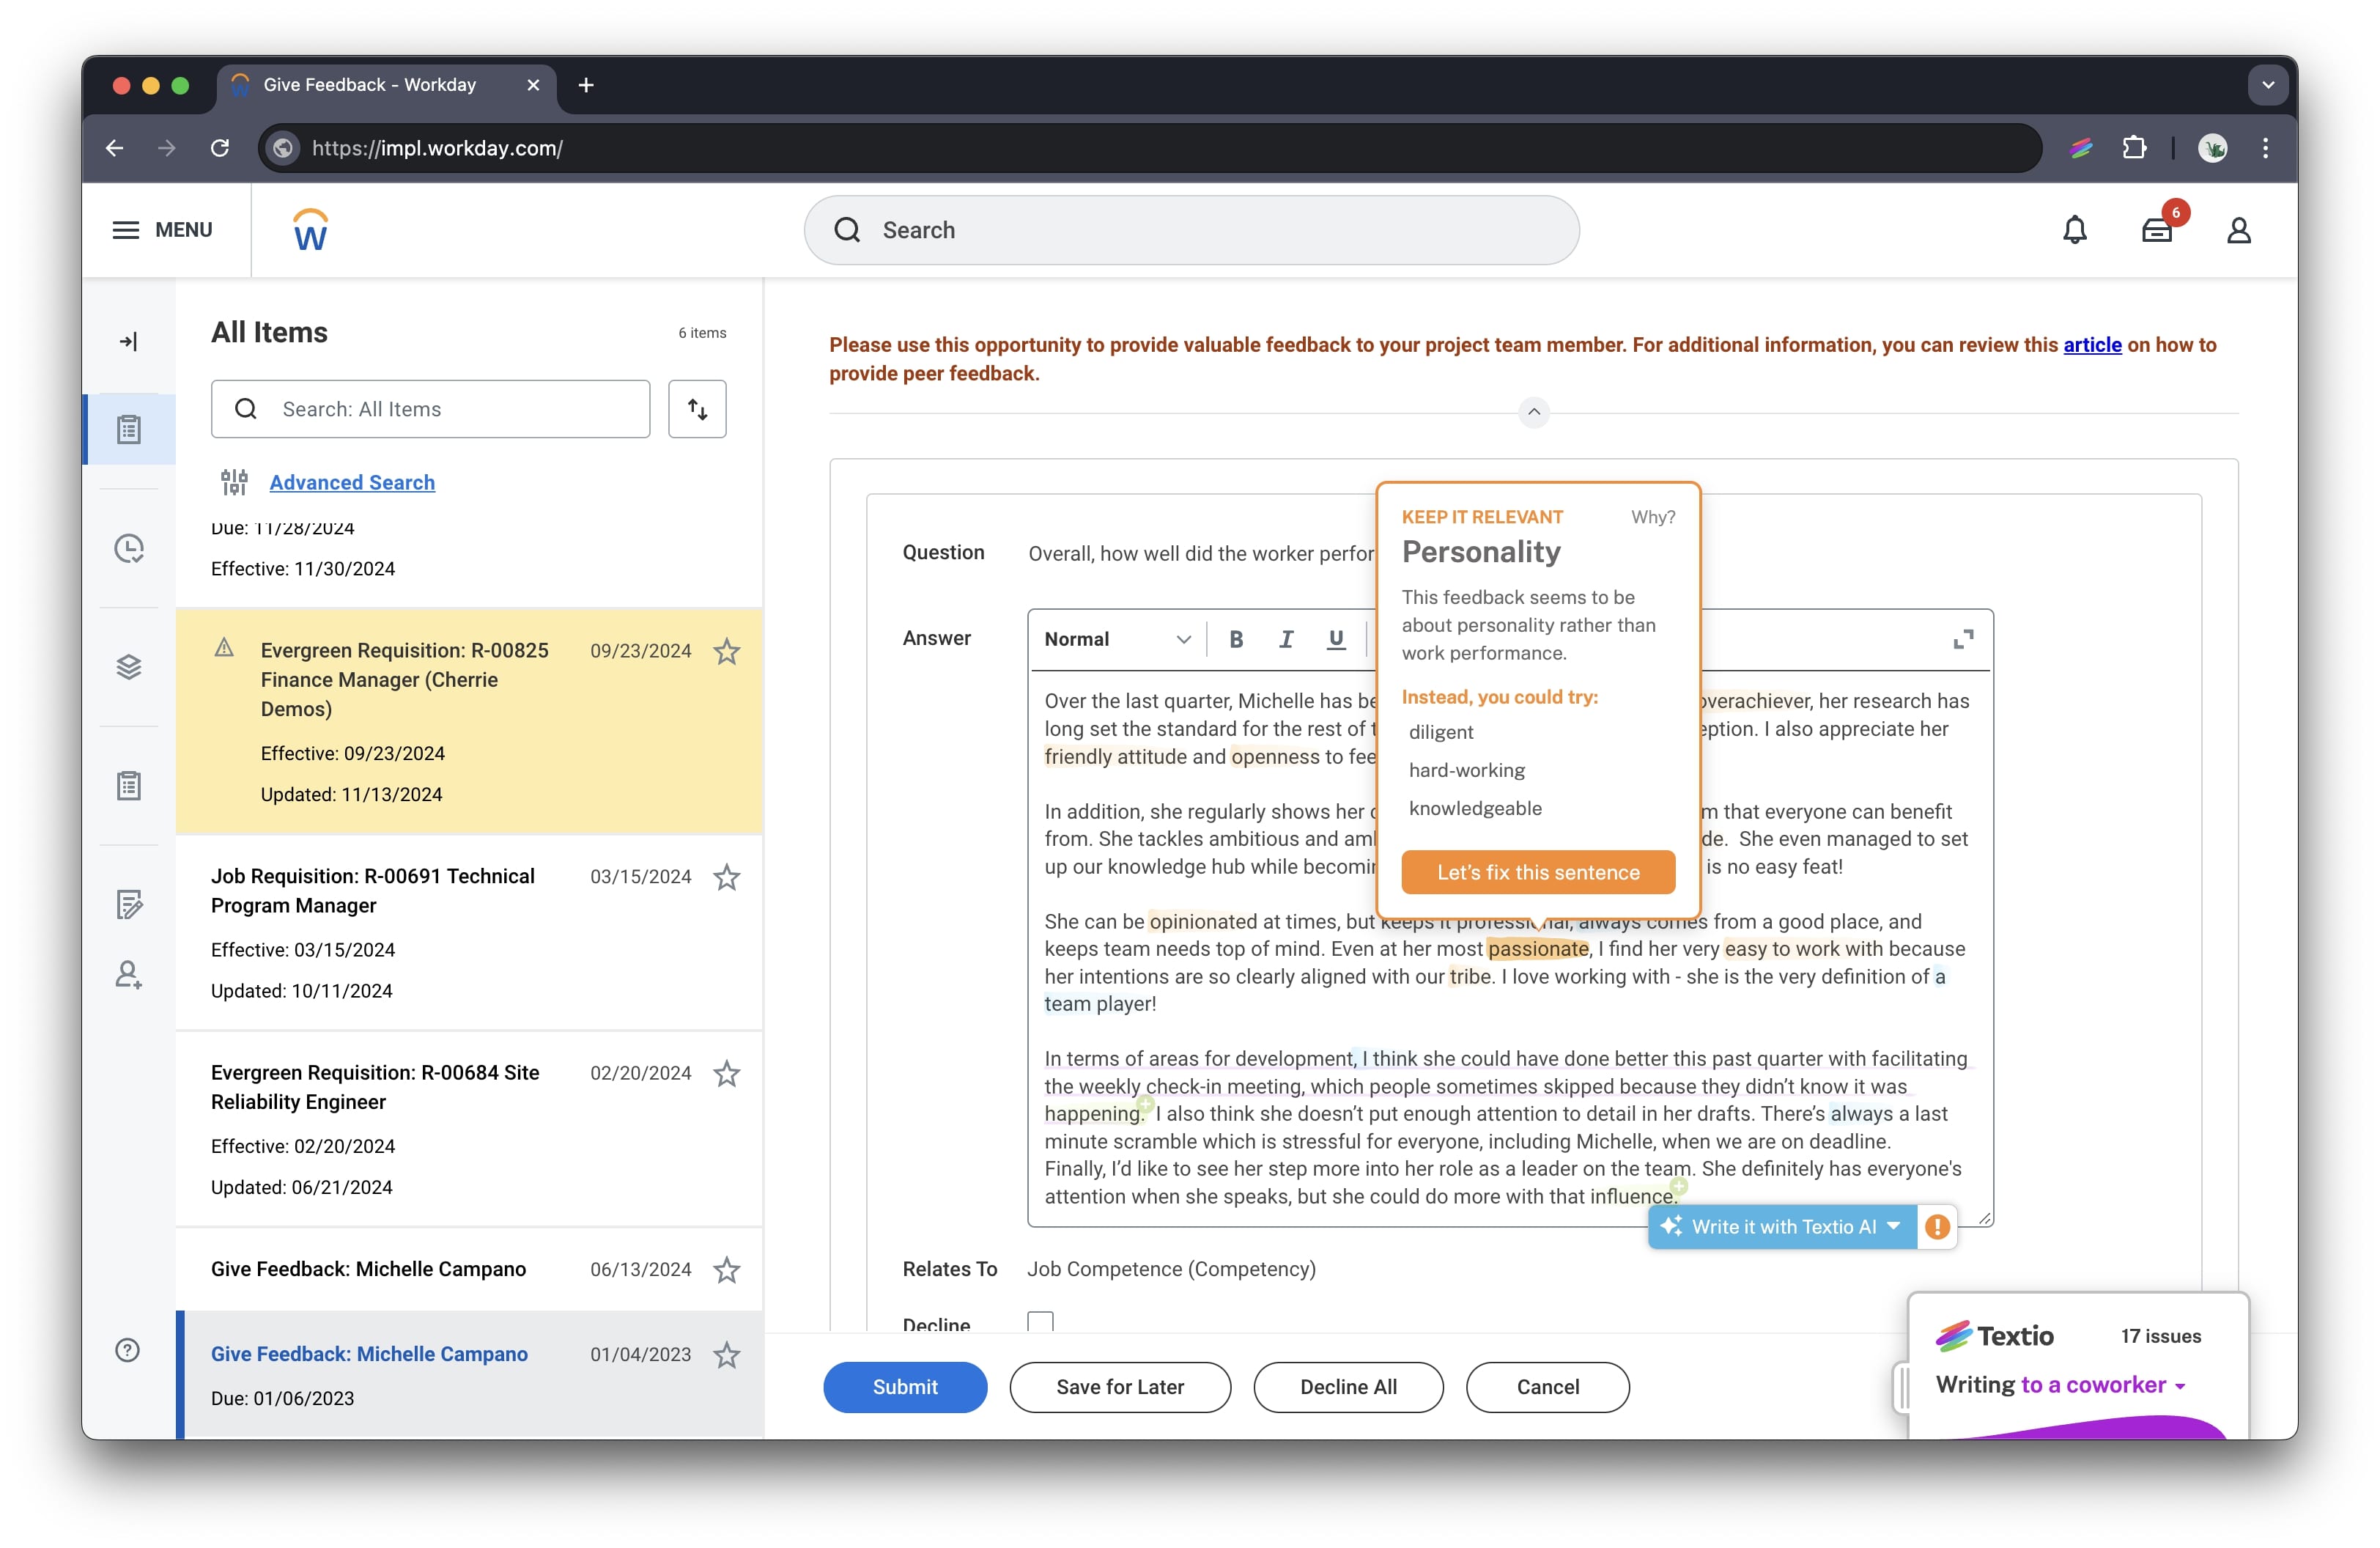Open drafts via the pencil edit icon
This screenshot has height=1548, width=2380.
(x=129, y=905)
